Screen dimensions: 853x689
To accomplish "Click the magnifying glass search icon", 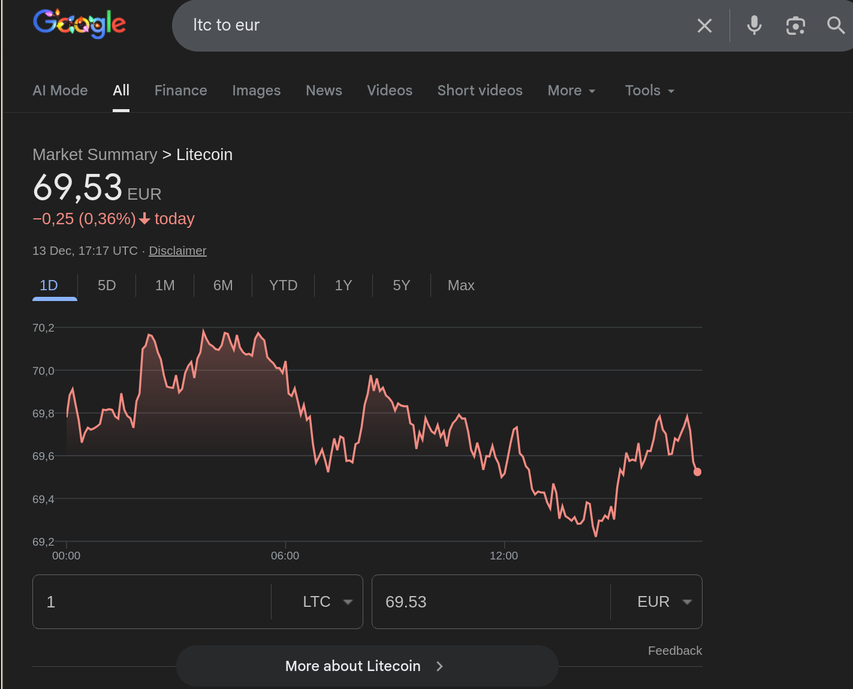I will click(836, 26).
